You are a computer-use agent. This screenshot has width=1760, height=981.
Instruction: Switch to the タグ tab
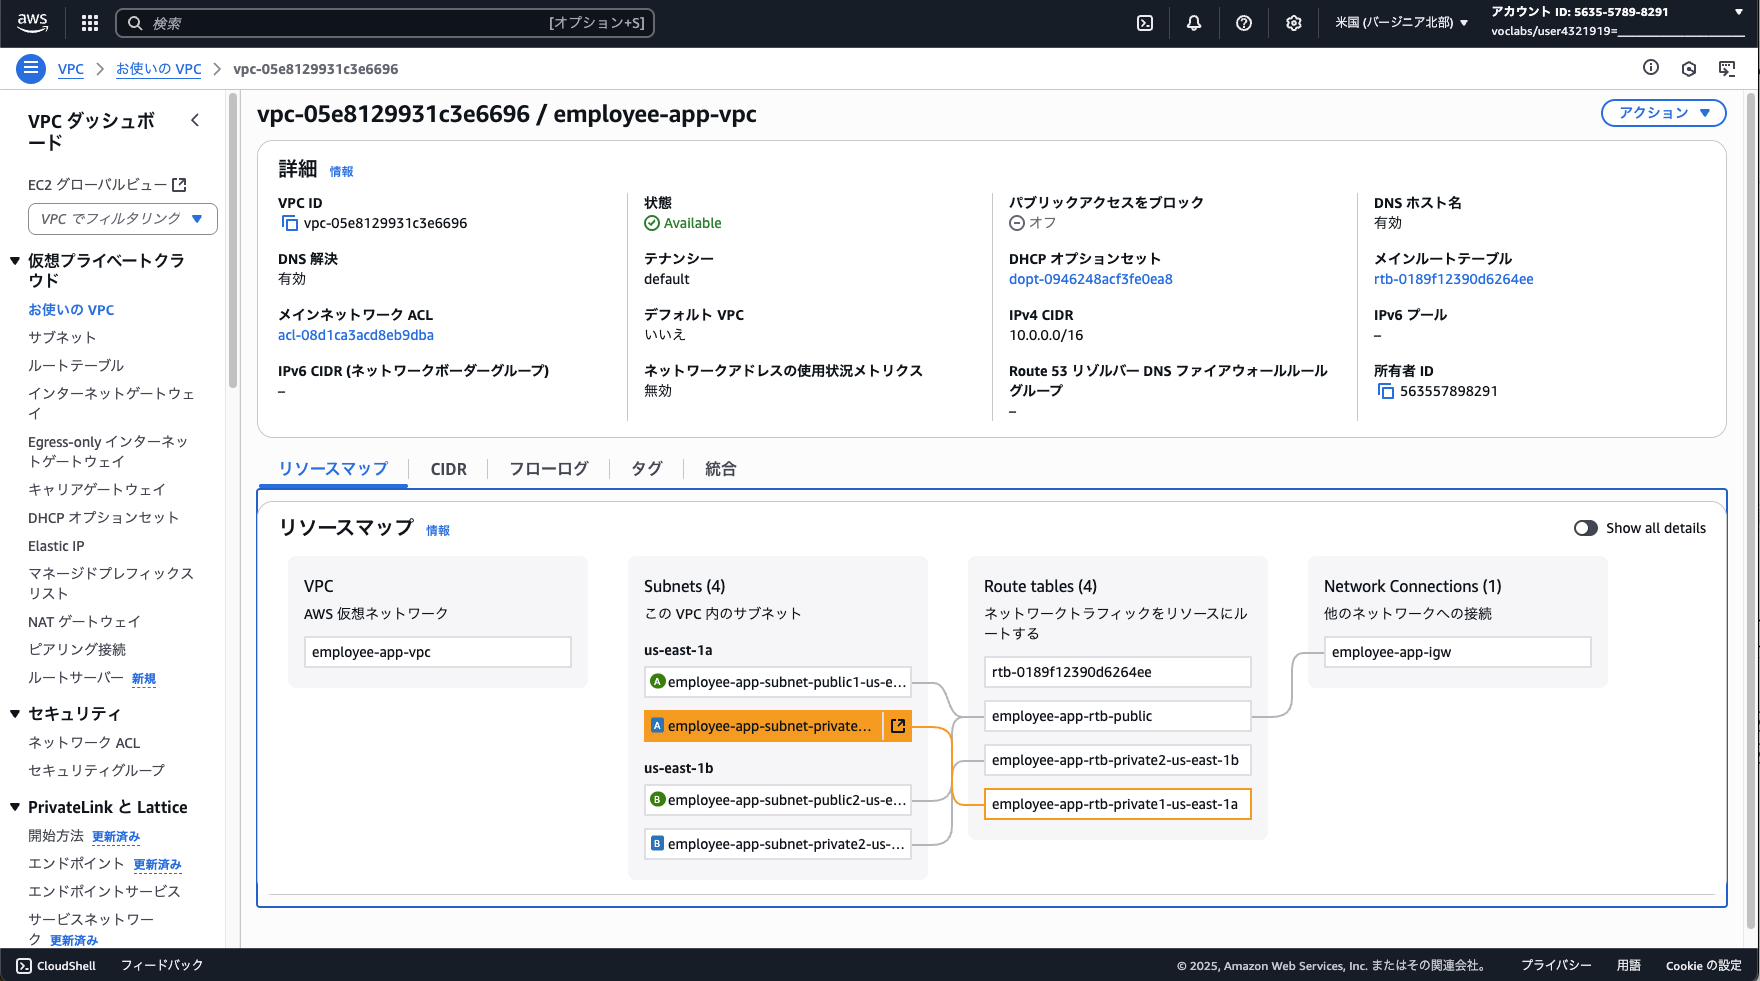click(x=647, y=469)
